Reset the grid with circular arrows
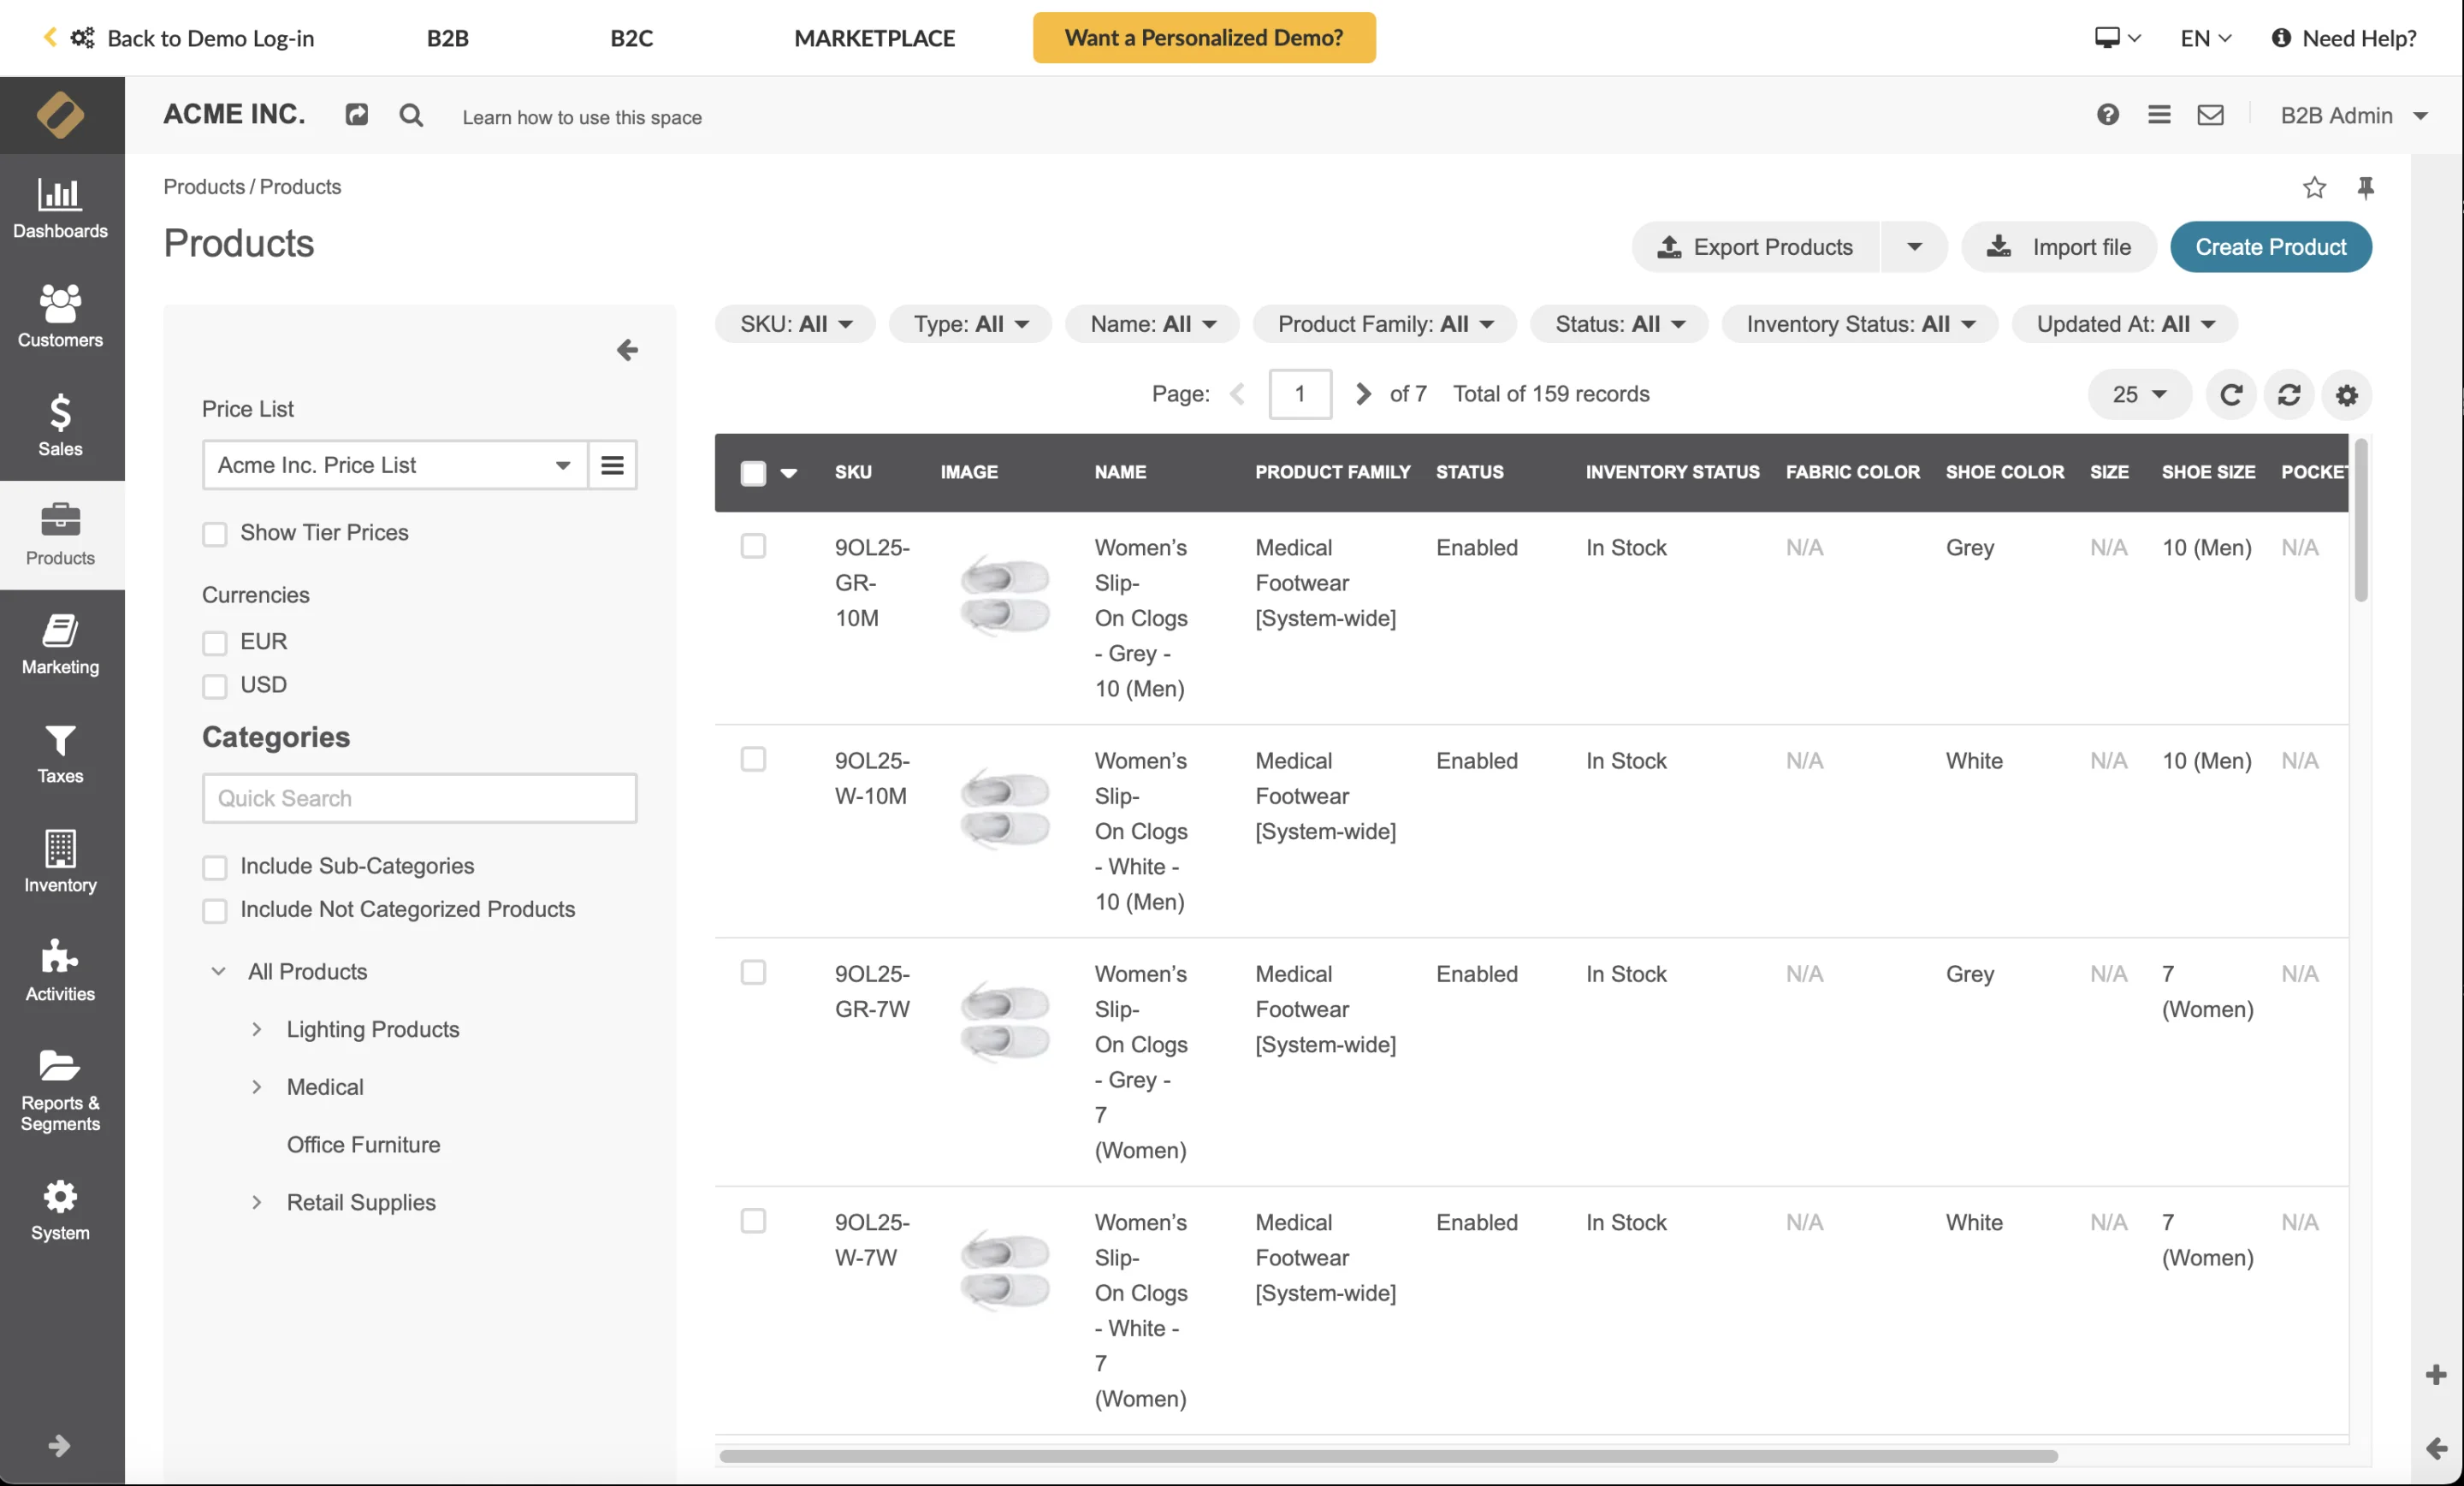 [2288, 395]
